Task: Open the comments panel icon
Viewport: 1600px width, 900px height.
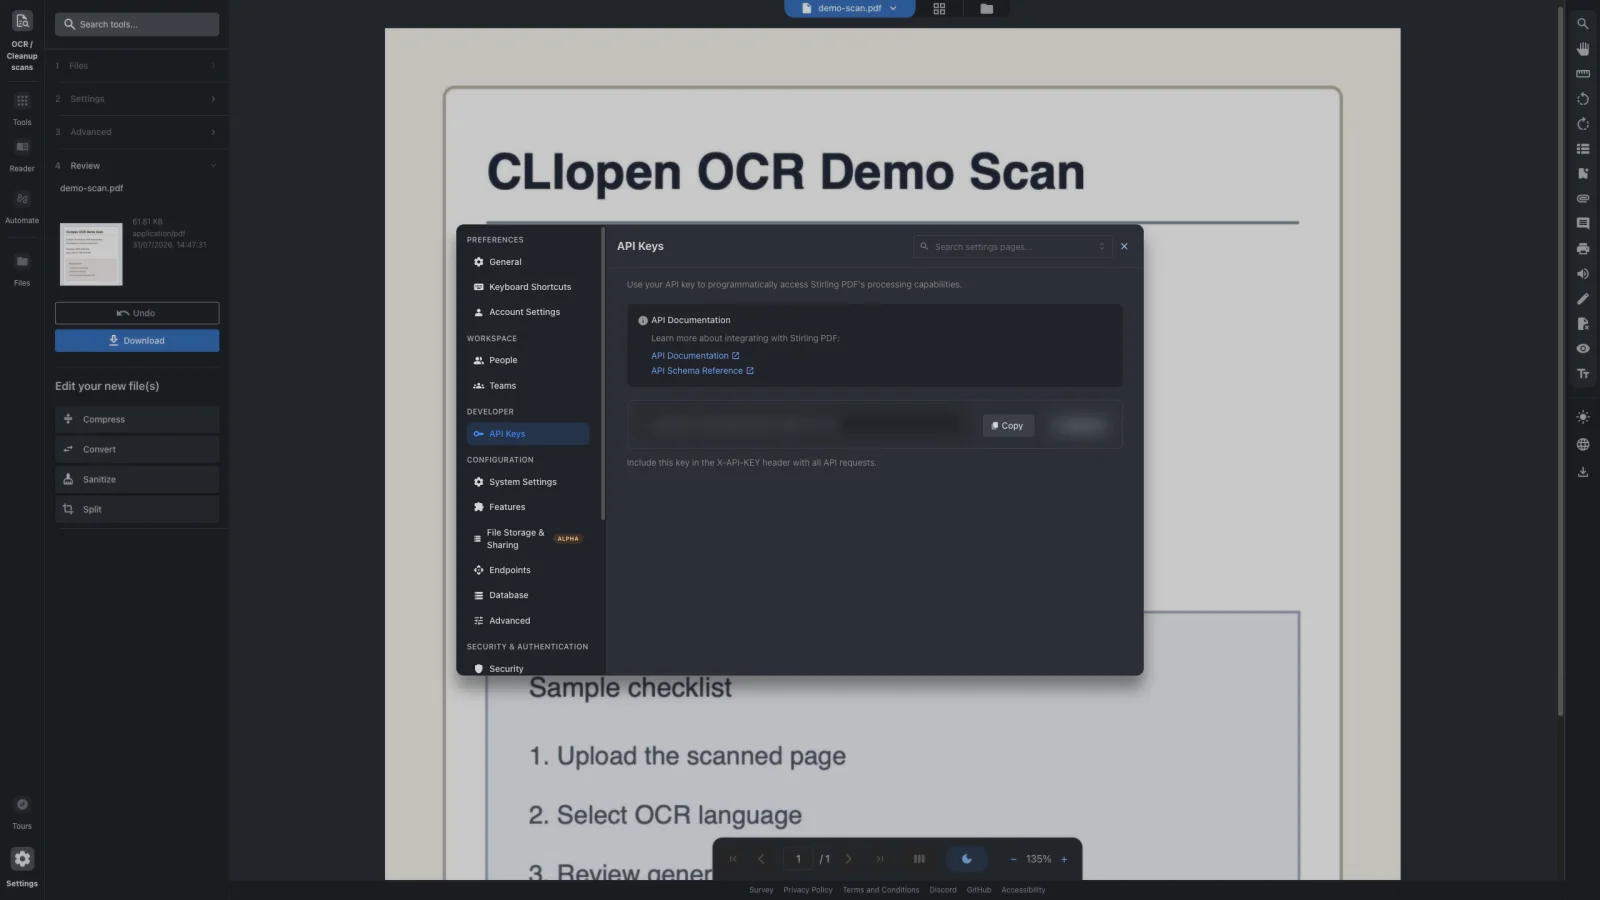Action: coord(1582,223)
